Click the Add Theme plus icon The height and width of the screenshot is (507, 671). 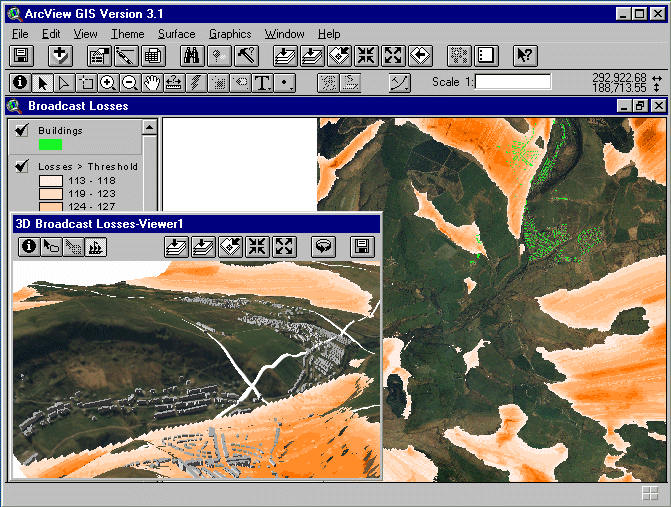[61, 56]
